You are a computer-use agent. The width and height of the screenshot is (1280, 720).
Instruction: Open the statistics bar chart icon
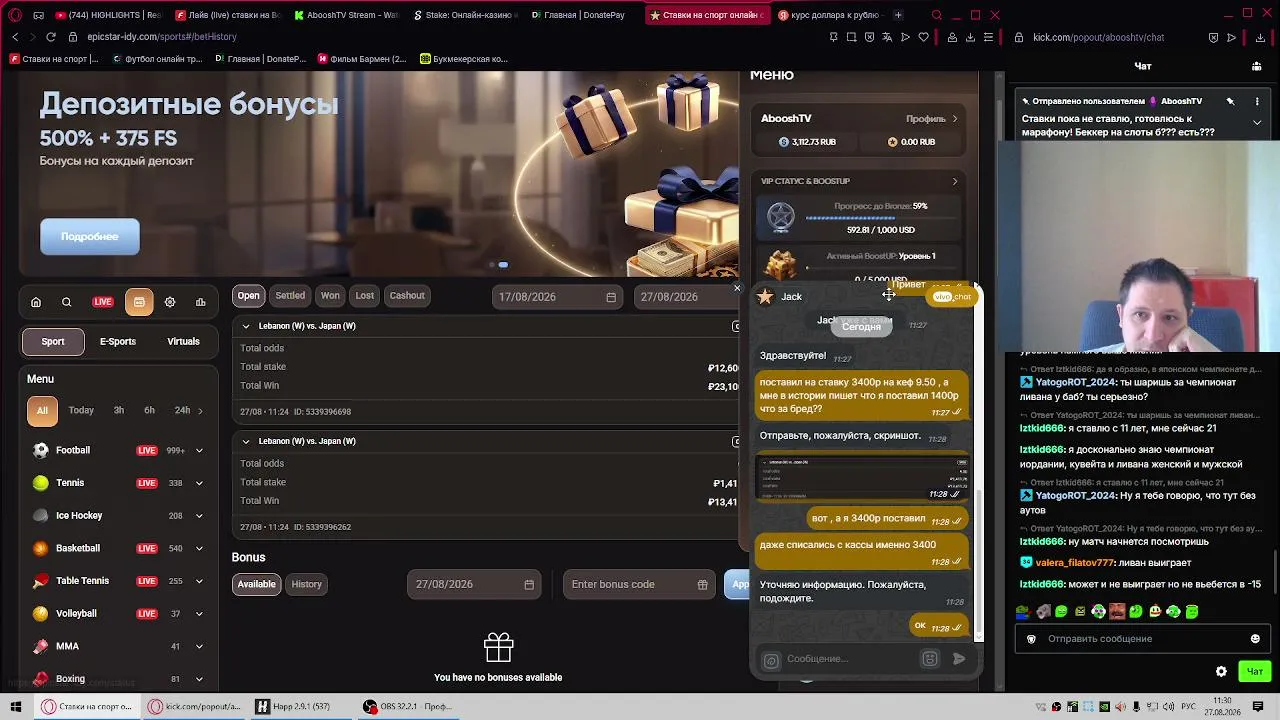pyautogui.click(x=201, y=302)
